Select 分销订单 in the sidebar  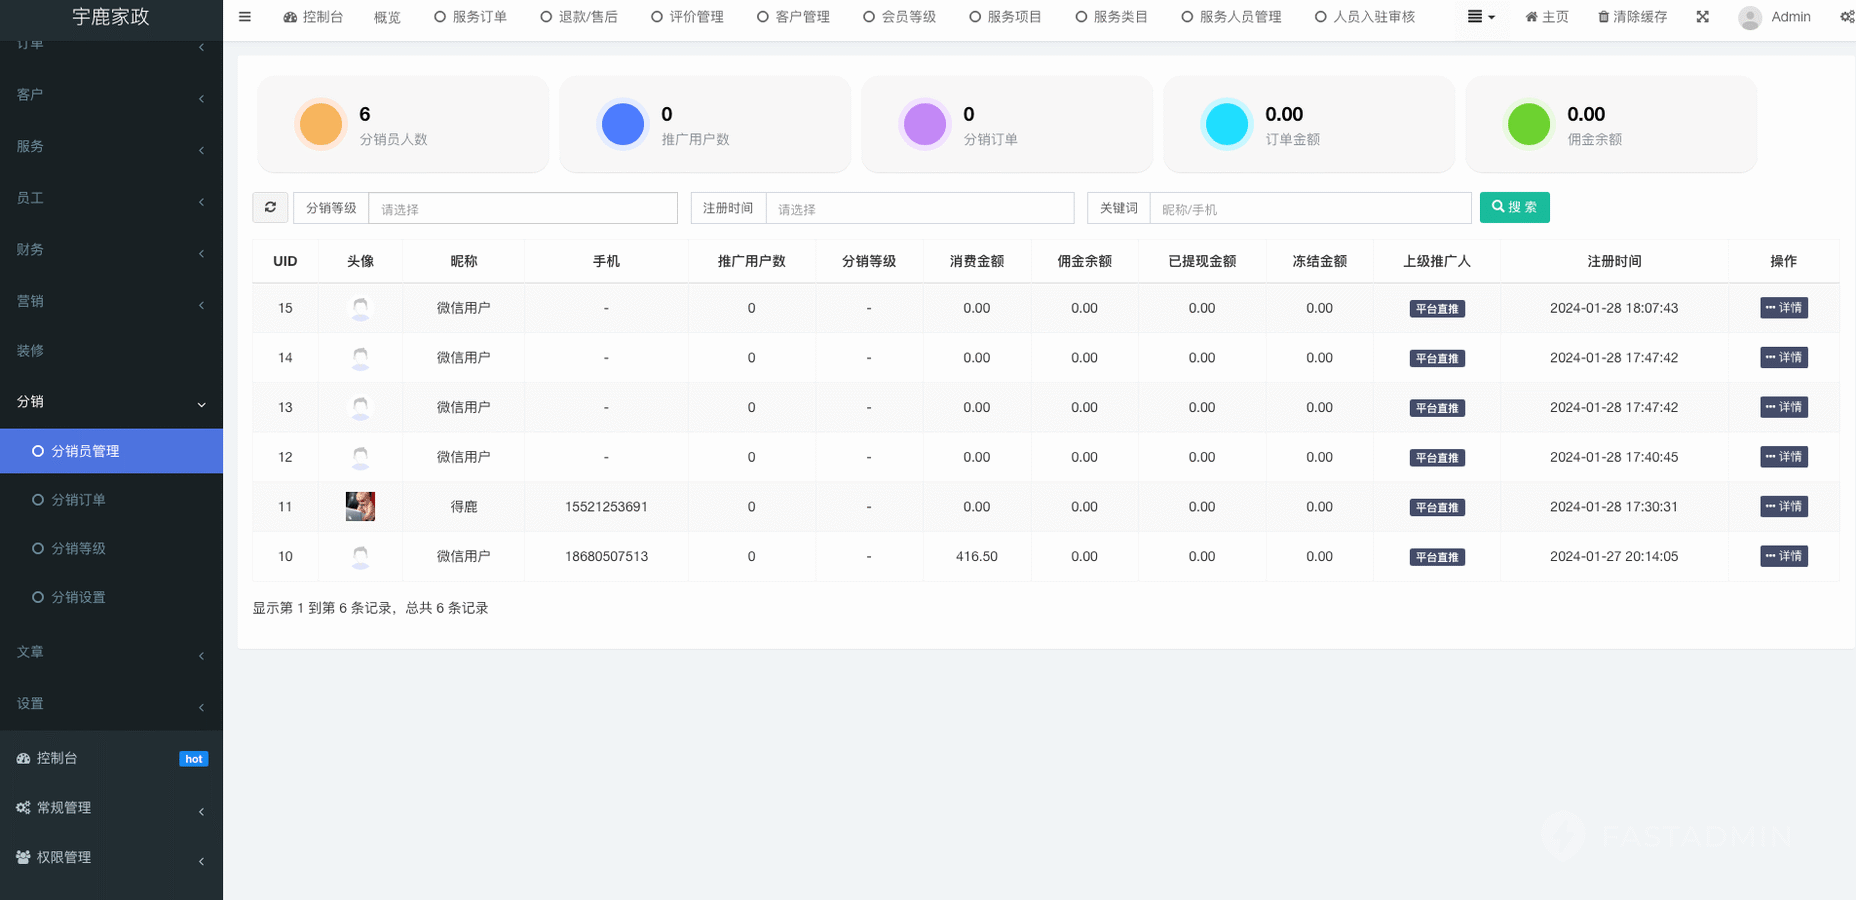click(x=78, y=500)
